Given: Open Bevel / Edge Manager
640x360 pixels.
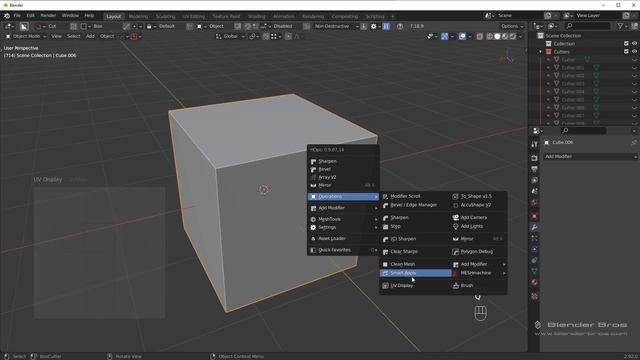Looking at the screenshot, I should (x=416, y=205).
